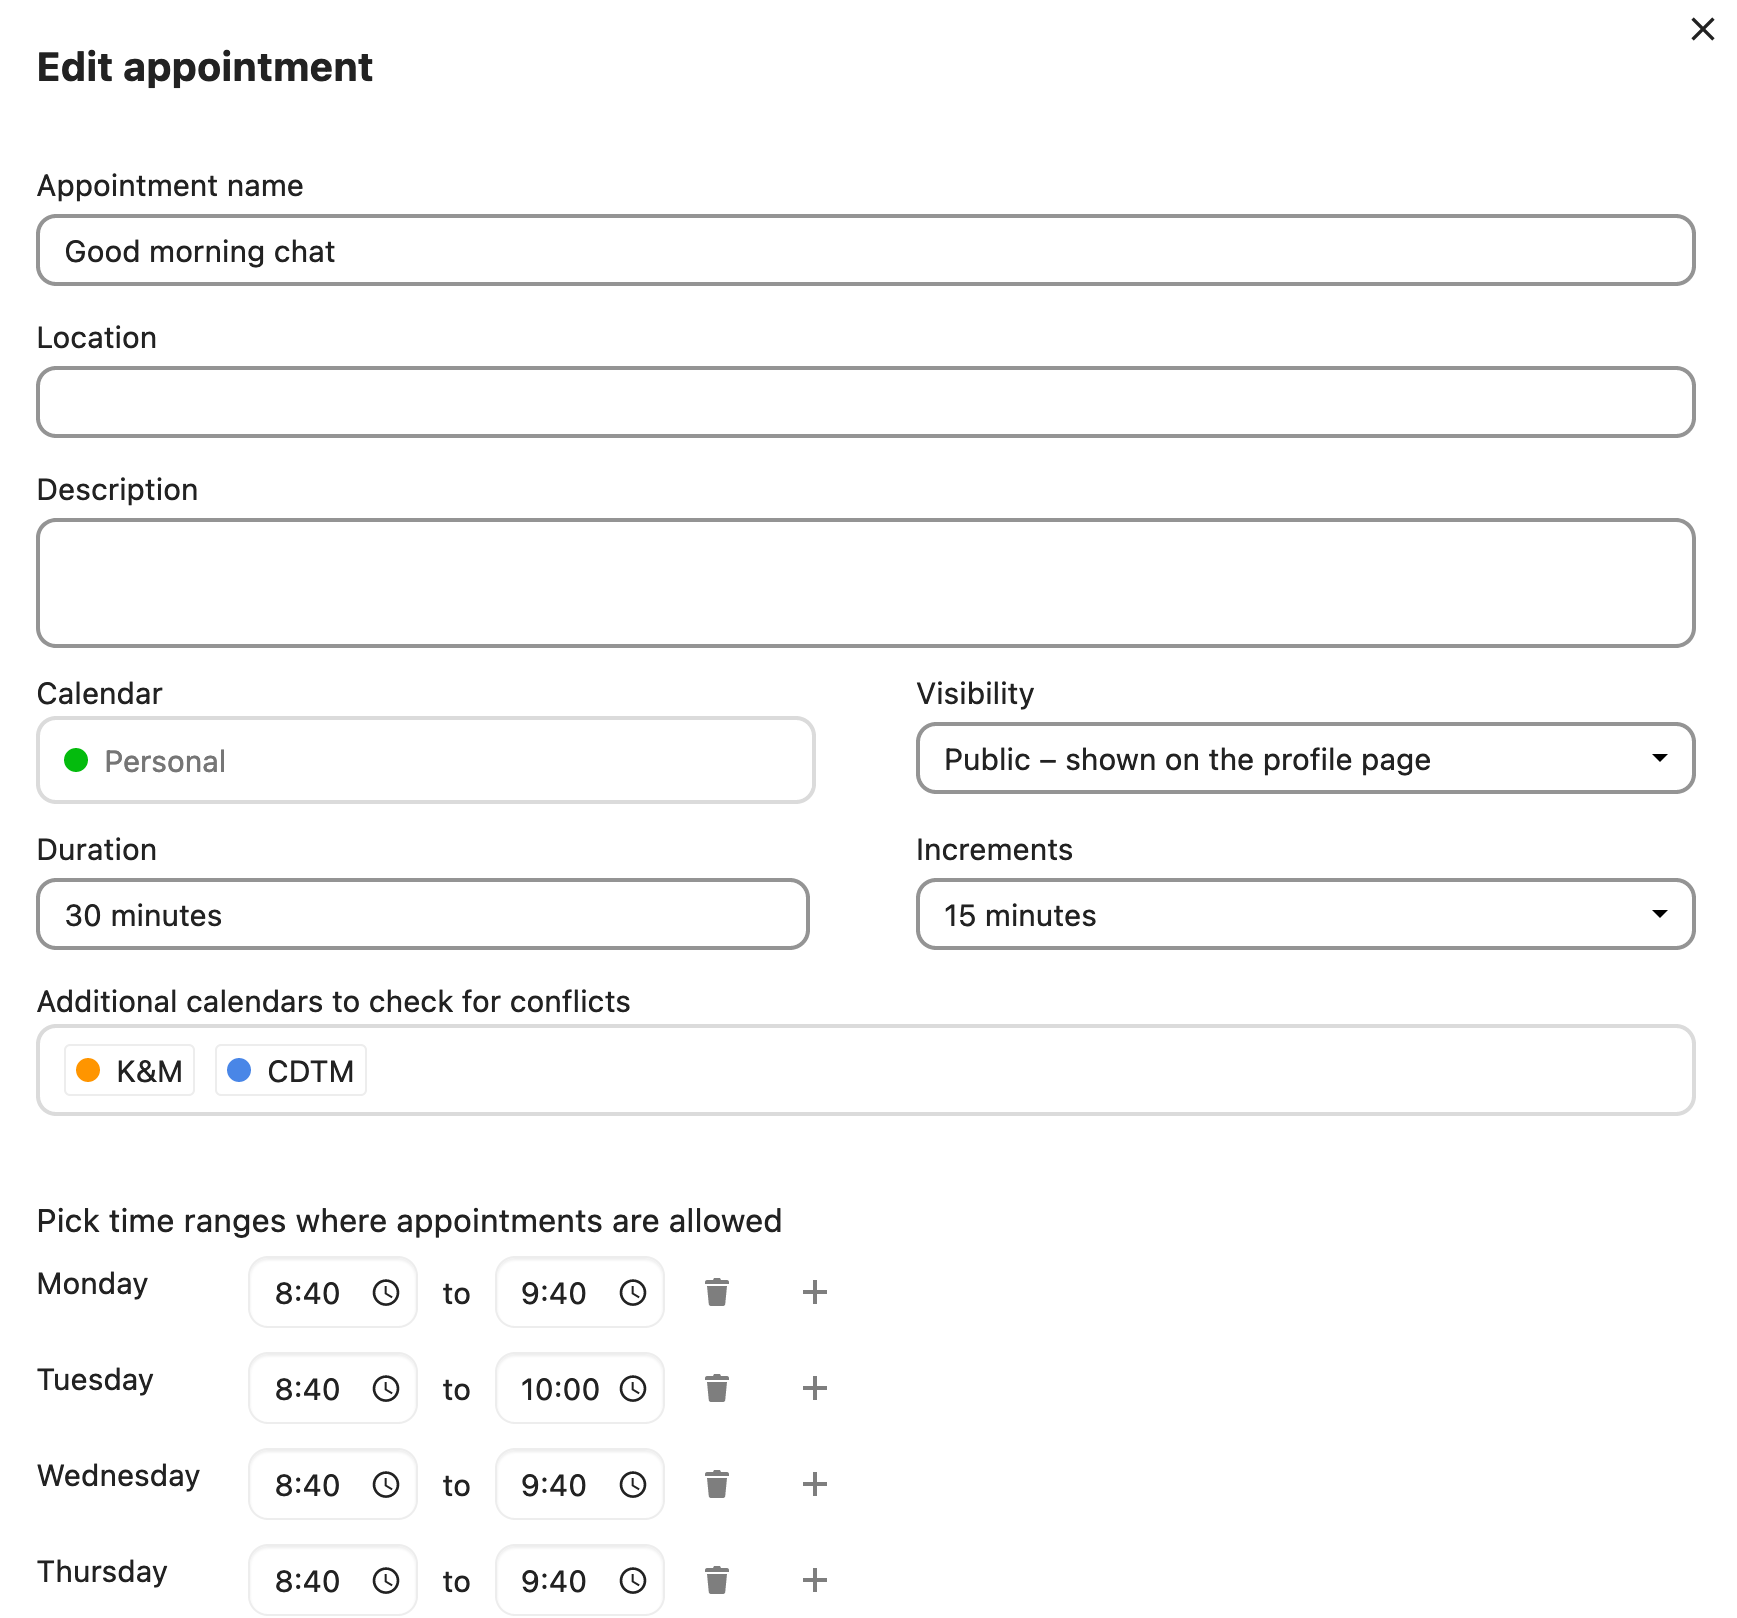Open clock picker for Tuesday end time
This screenshot has height=1618, width=1737.
633,1389
